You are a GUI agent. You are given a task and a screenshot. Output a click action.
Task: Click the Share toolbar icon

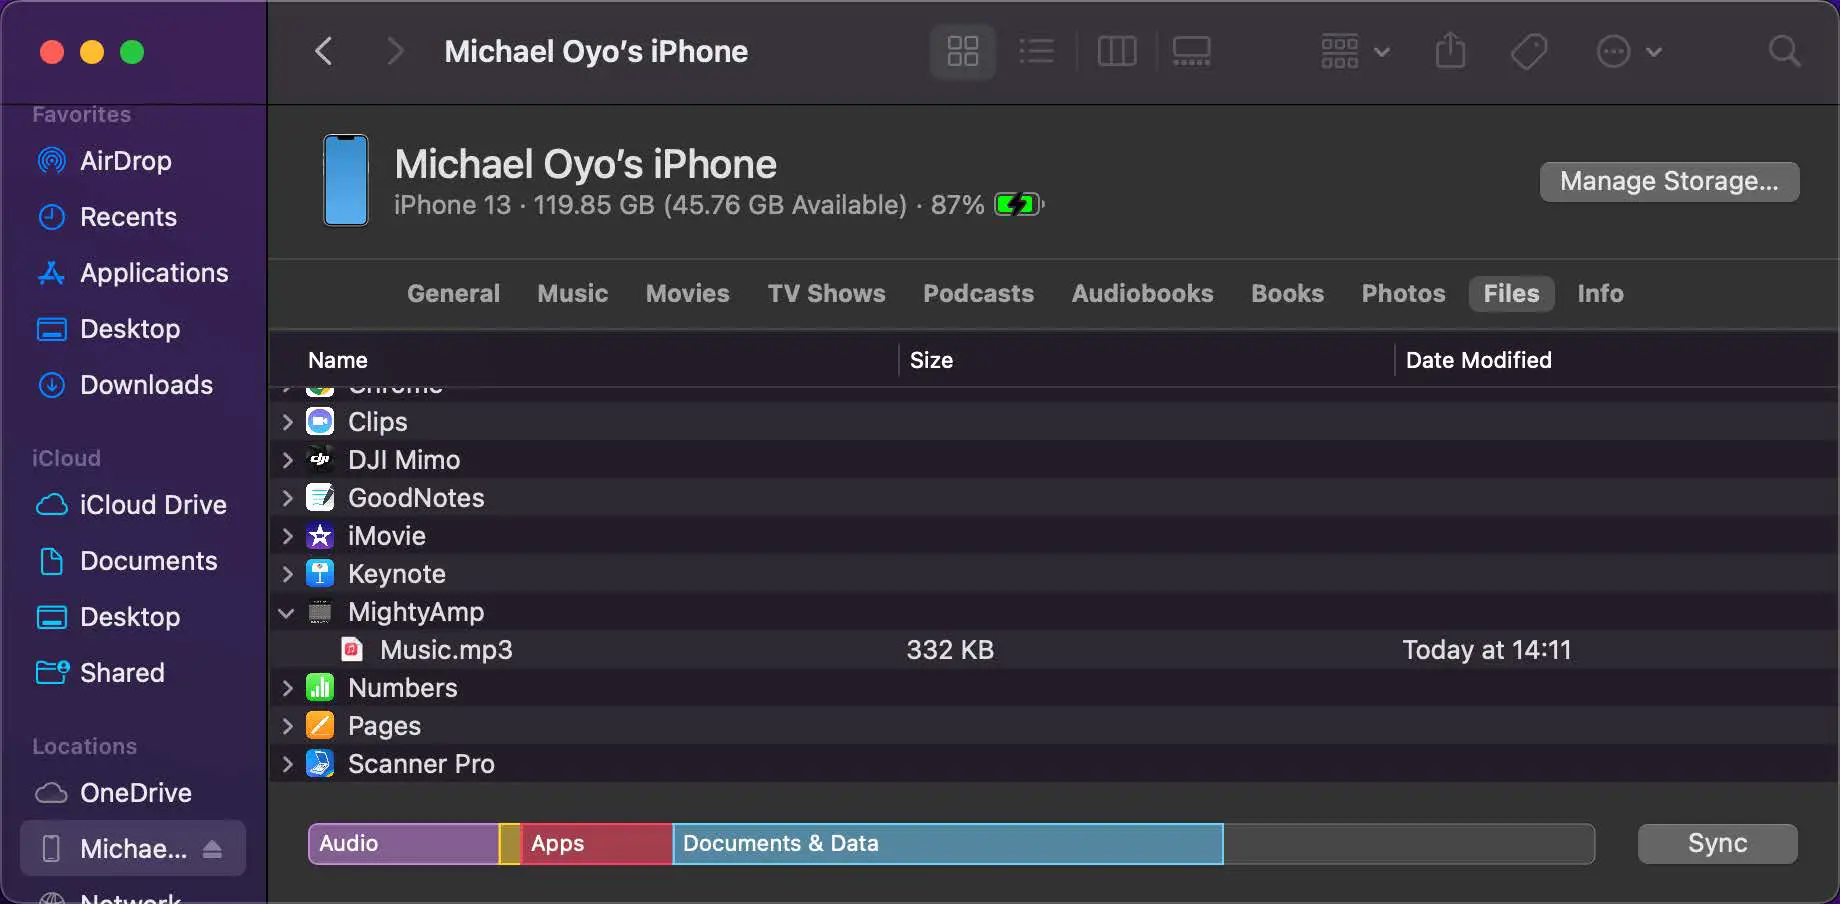[x=1450, y=51]
